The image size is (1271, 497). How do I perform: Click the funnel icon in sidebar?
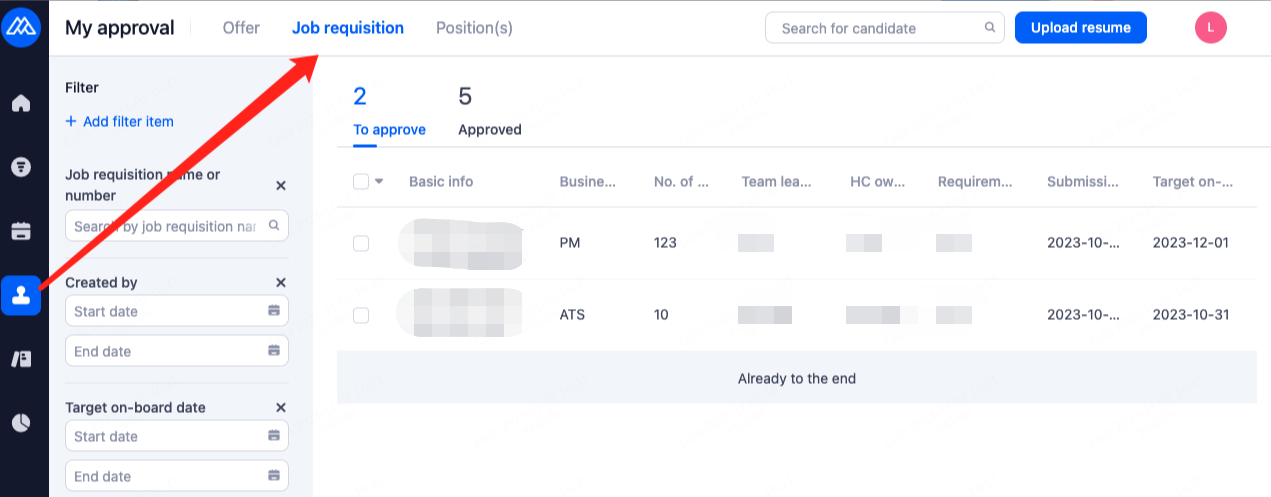coord(21,167)
